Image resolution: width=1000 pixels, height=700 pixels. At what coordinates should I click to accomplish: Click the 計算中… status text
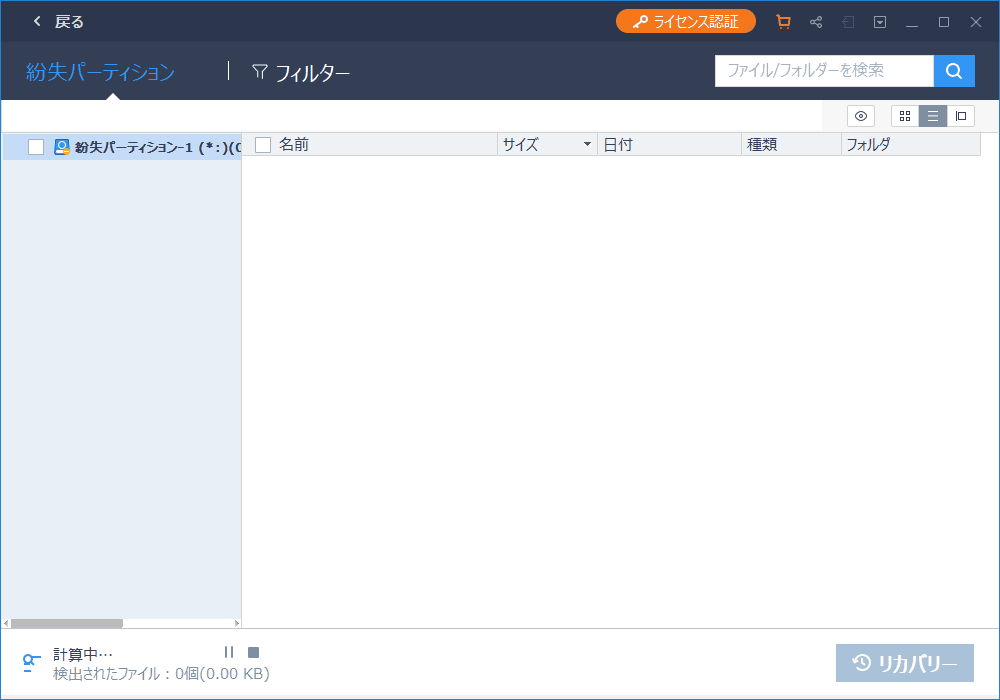[x=83, y=654]
